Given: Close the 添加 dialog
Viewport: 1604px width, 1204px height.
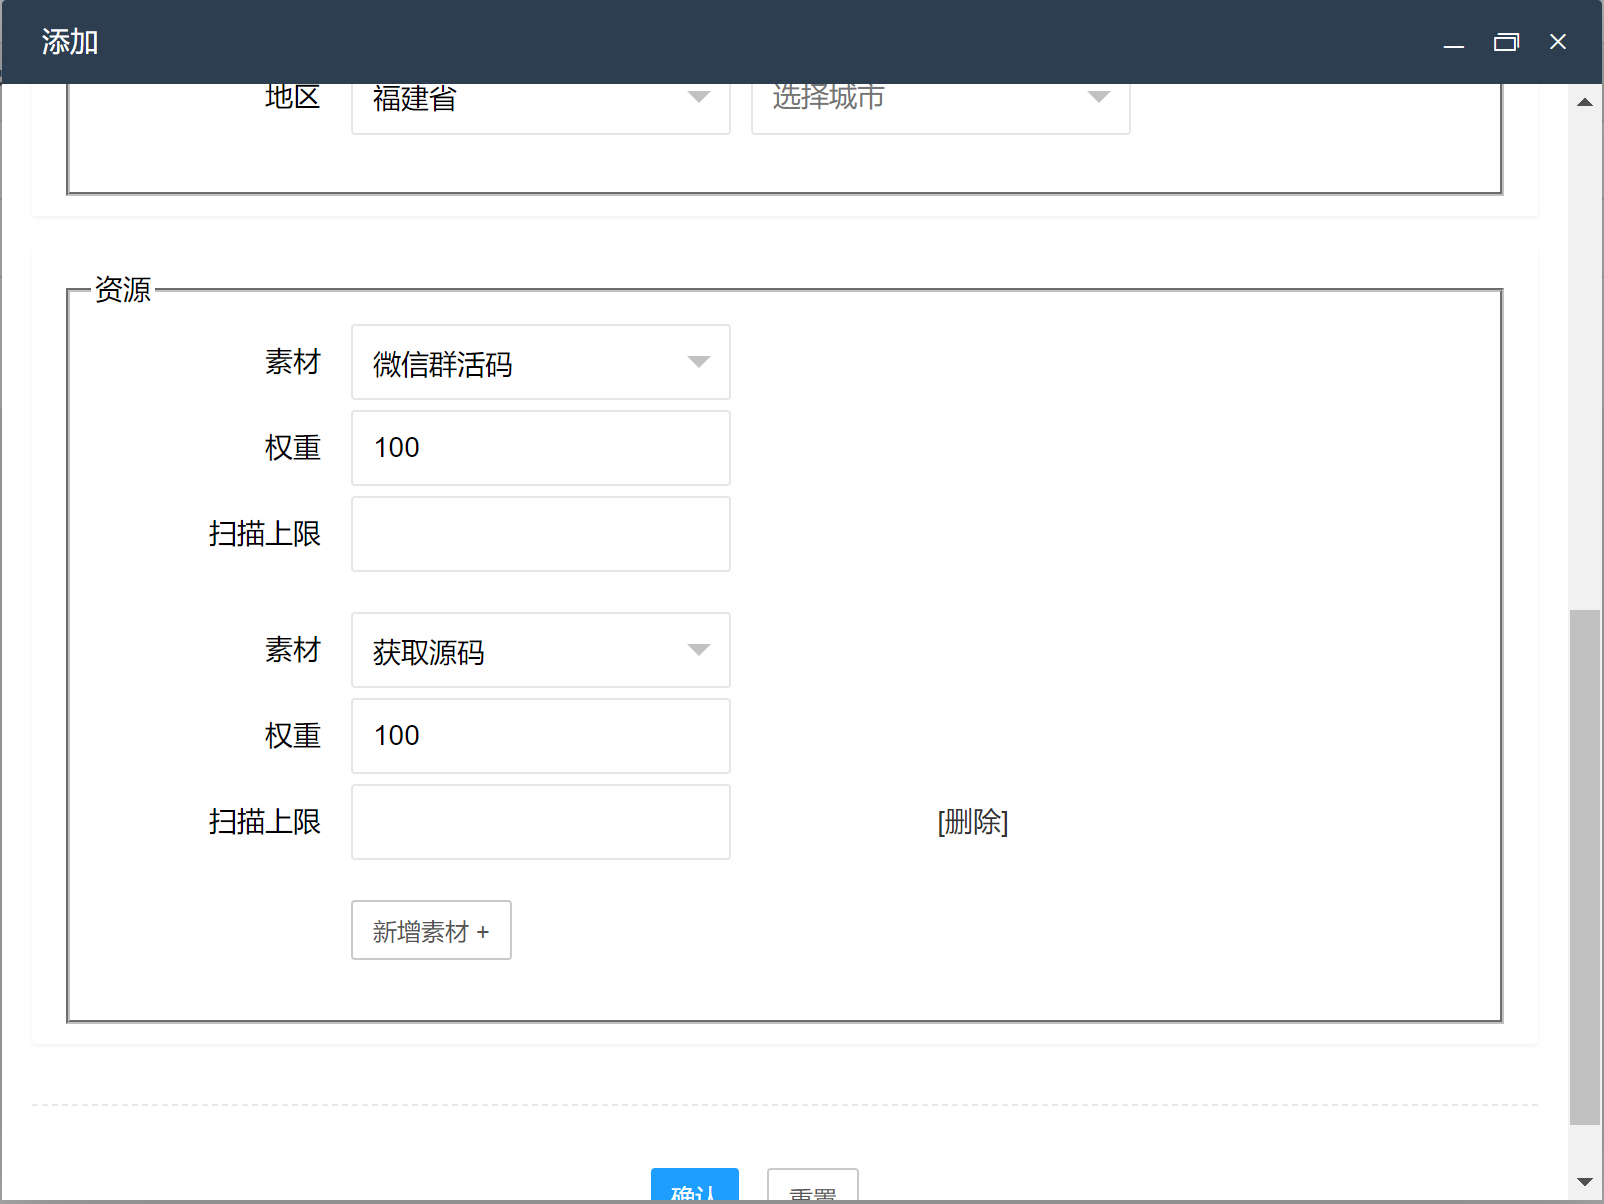Looking at the screenshot, I should tap(1558, 42).
